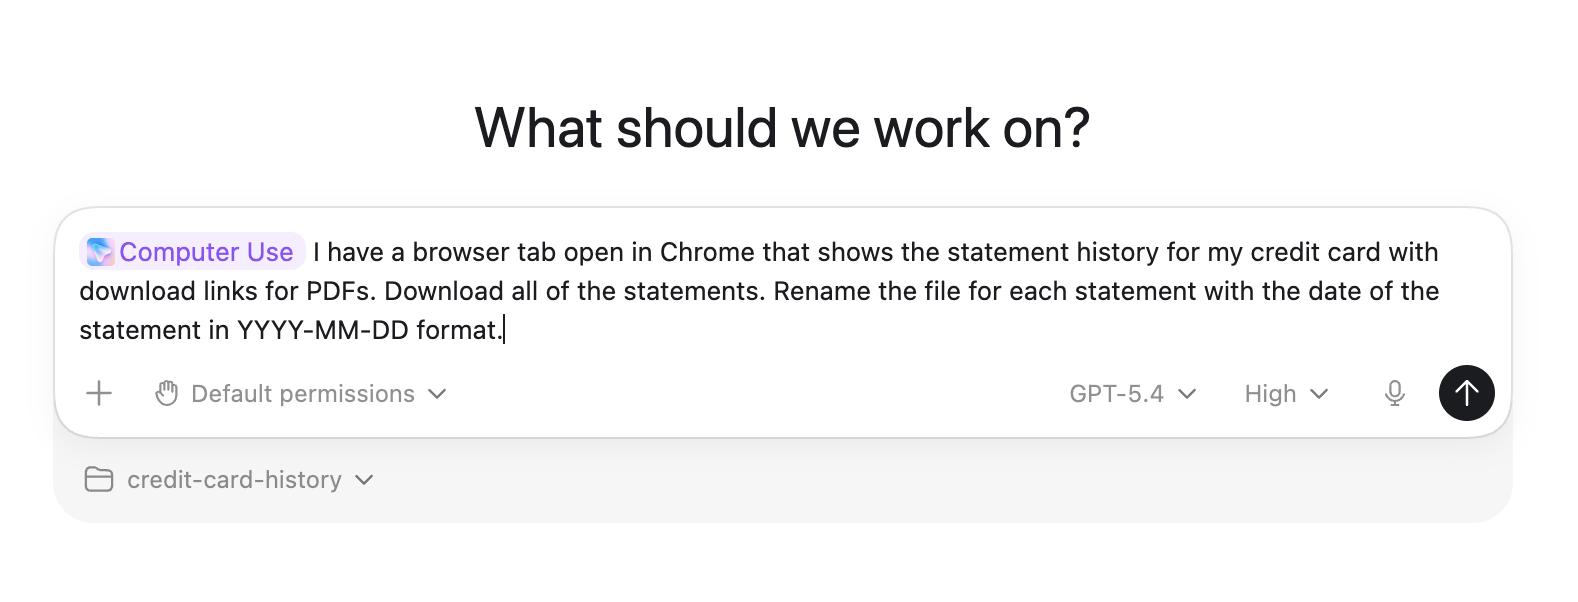The width and height of the screenshot is (1578, 602).
Task: Click the hand permissions icon
Action: (x=167, y=394)
